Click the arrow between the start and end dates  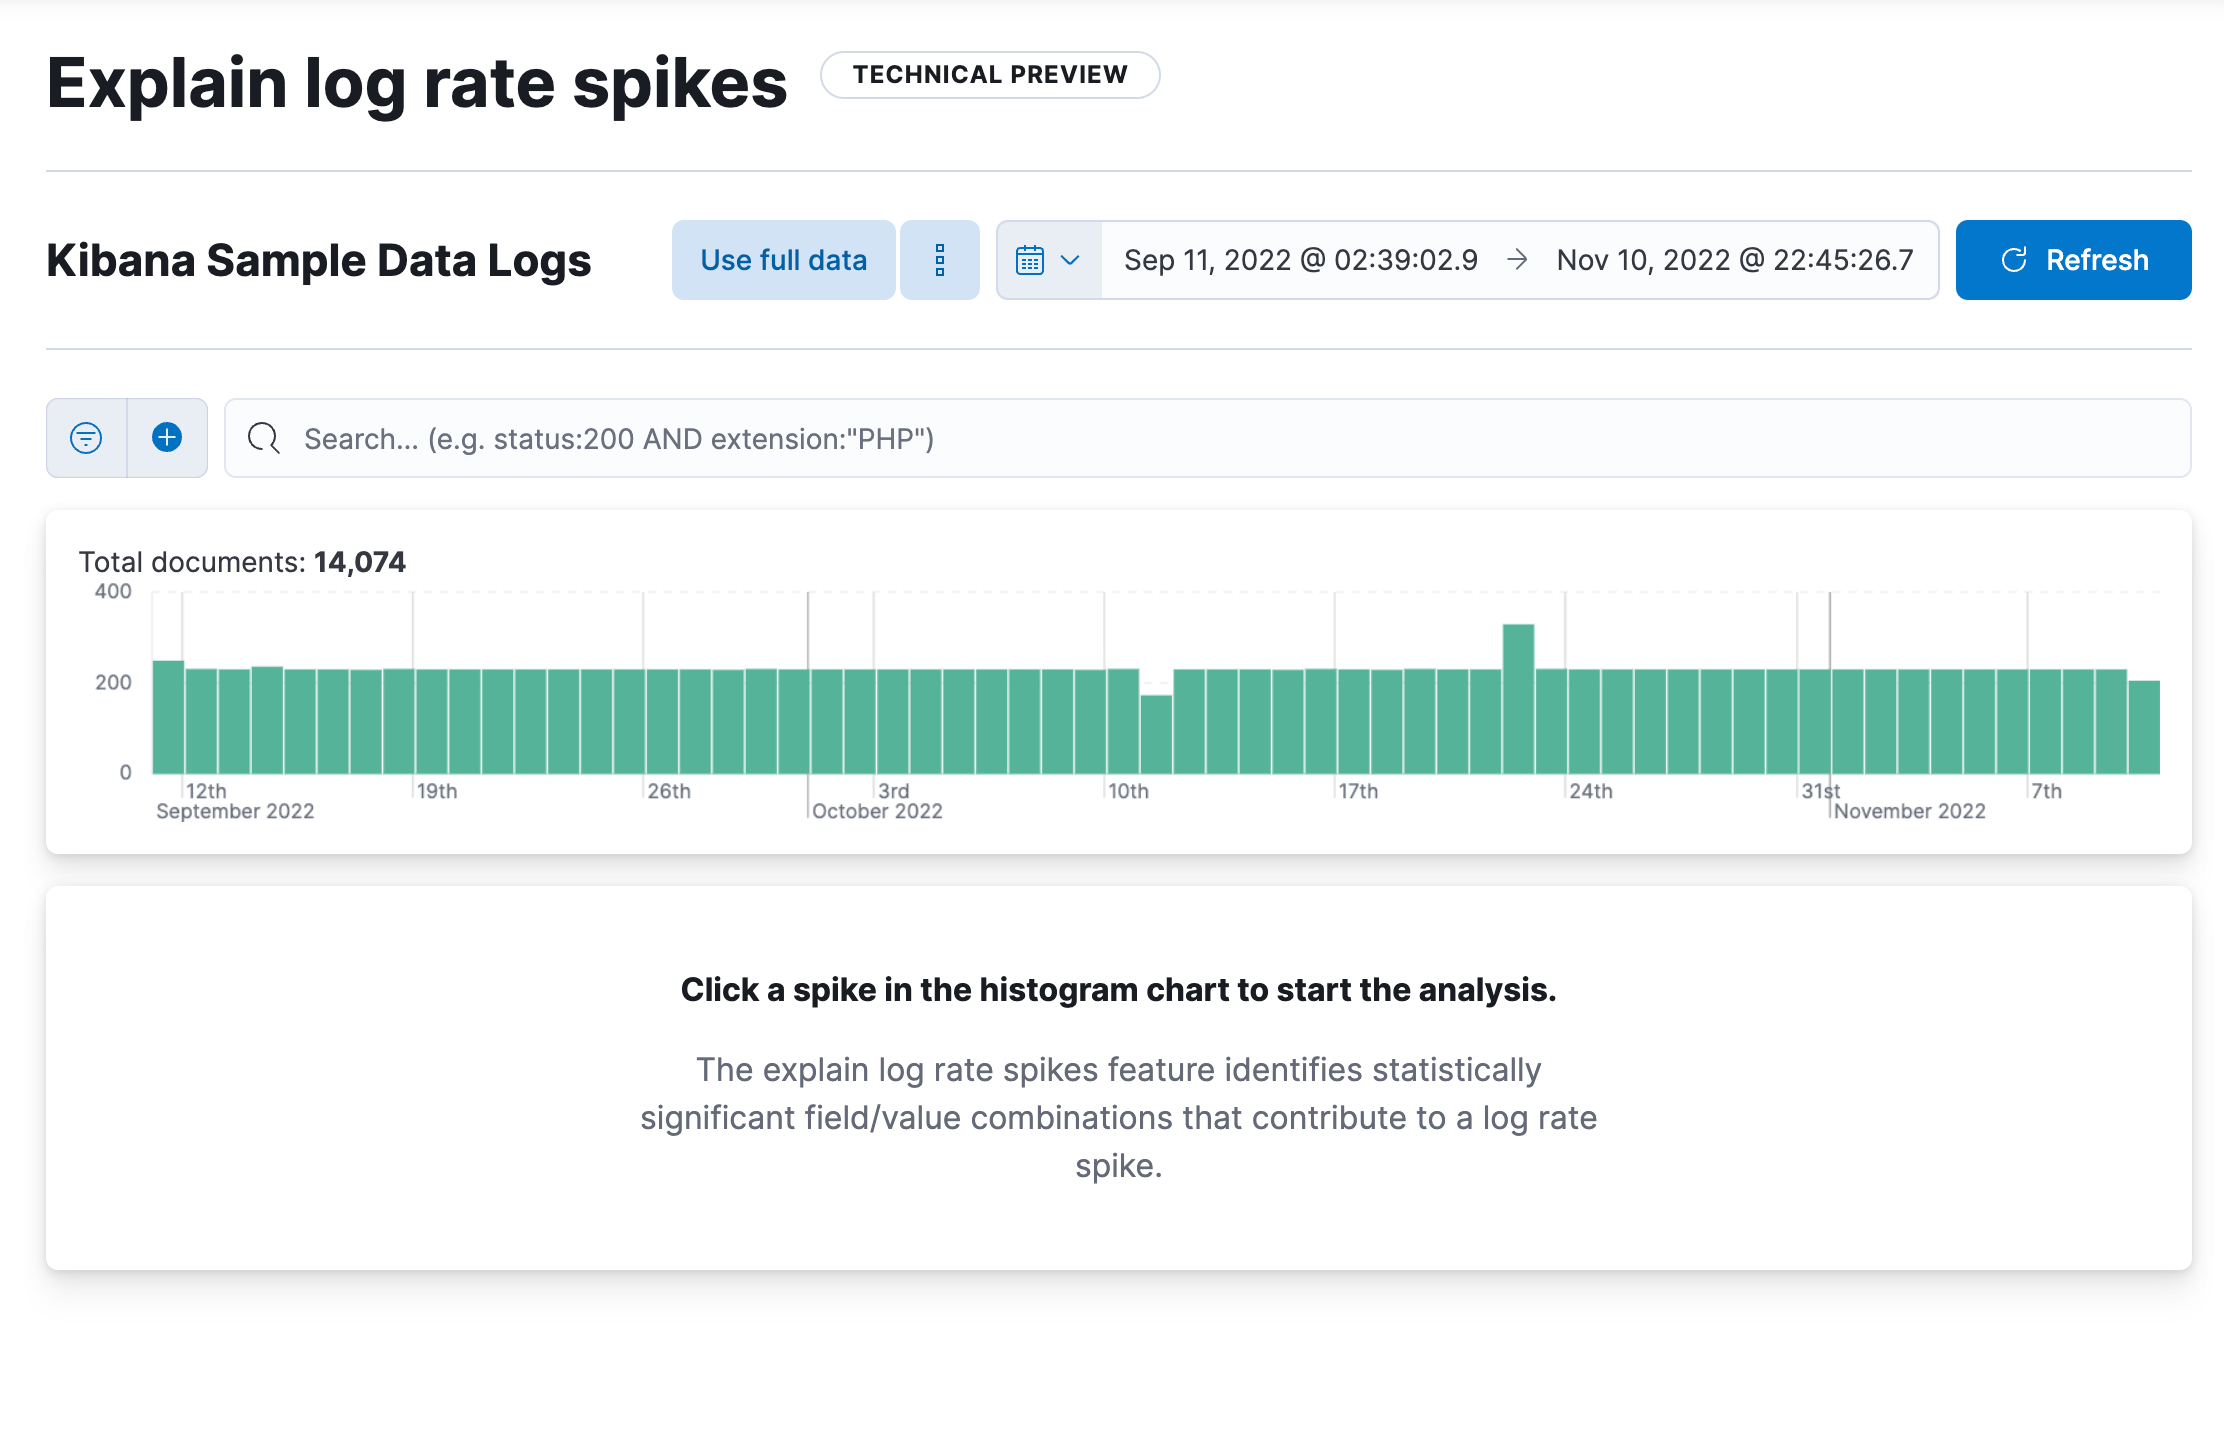(x=1518, y=260)
